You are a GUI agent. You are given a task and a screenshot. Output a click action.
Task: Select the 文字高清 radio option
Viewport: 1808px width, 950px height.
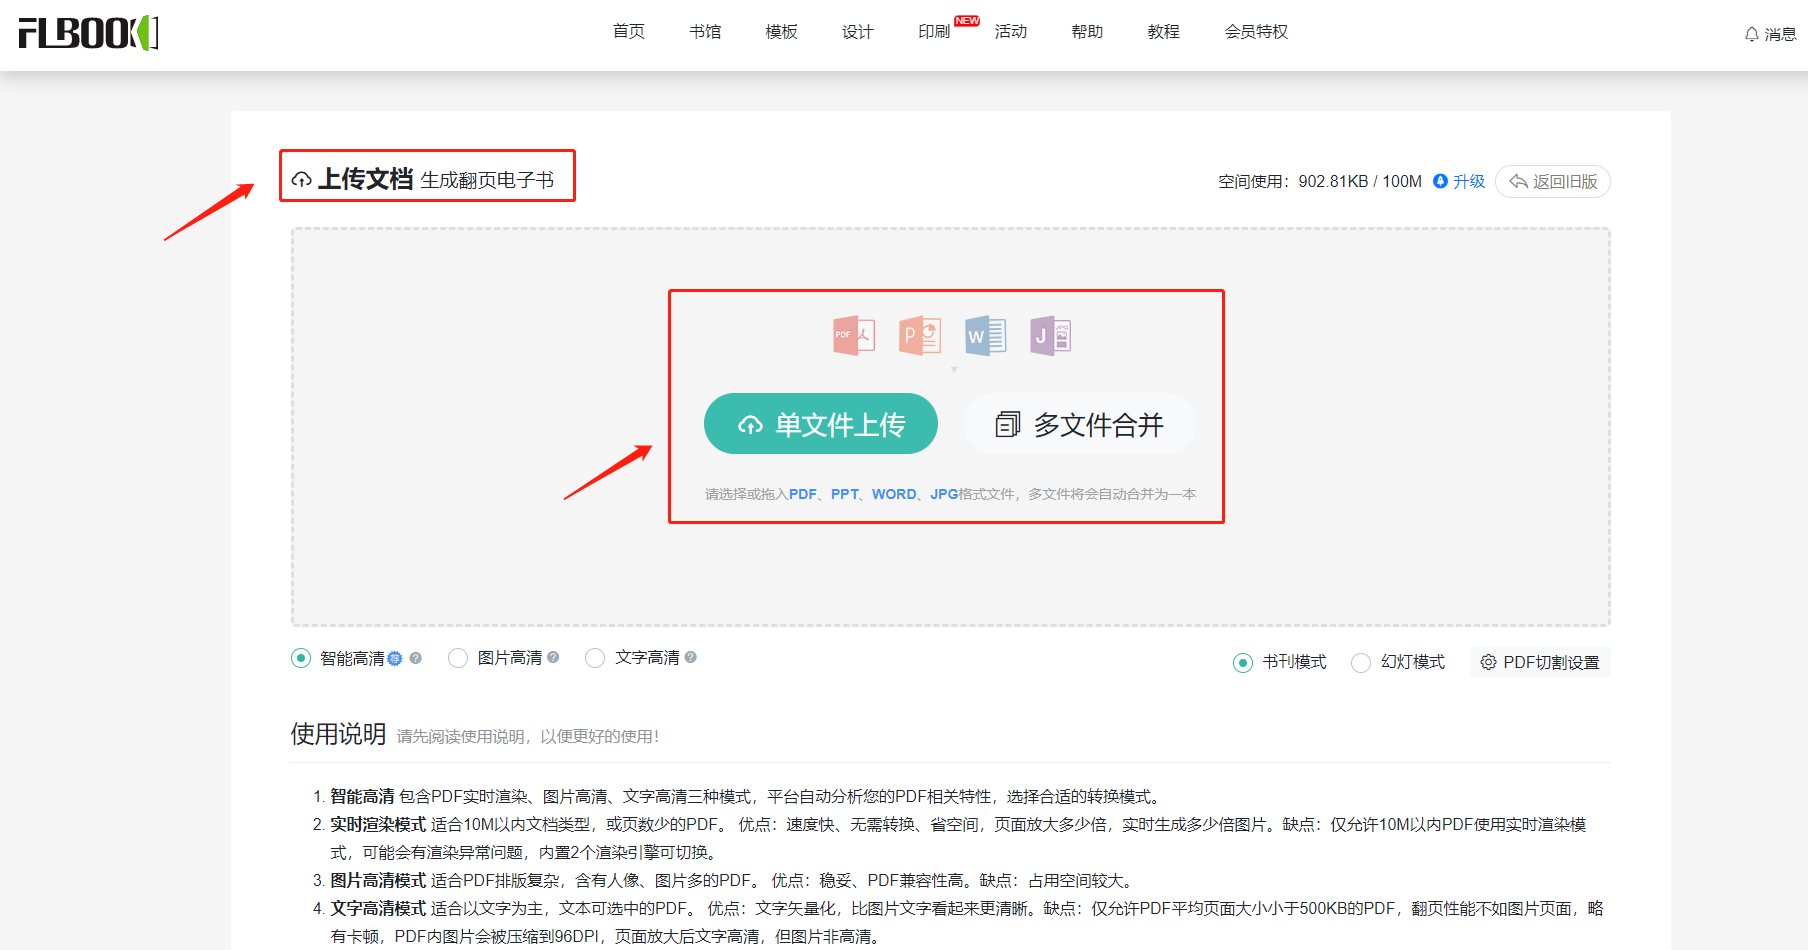click(x=595, y=658)
